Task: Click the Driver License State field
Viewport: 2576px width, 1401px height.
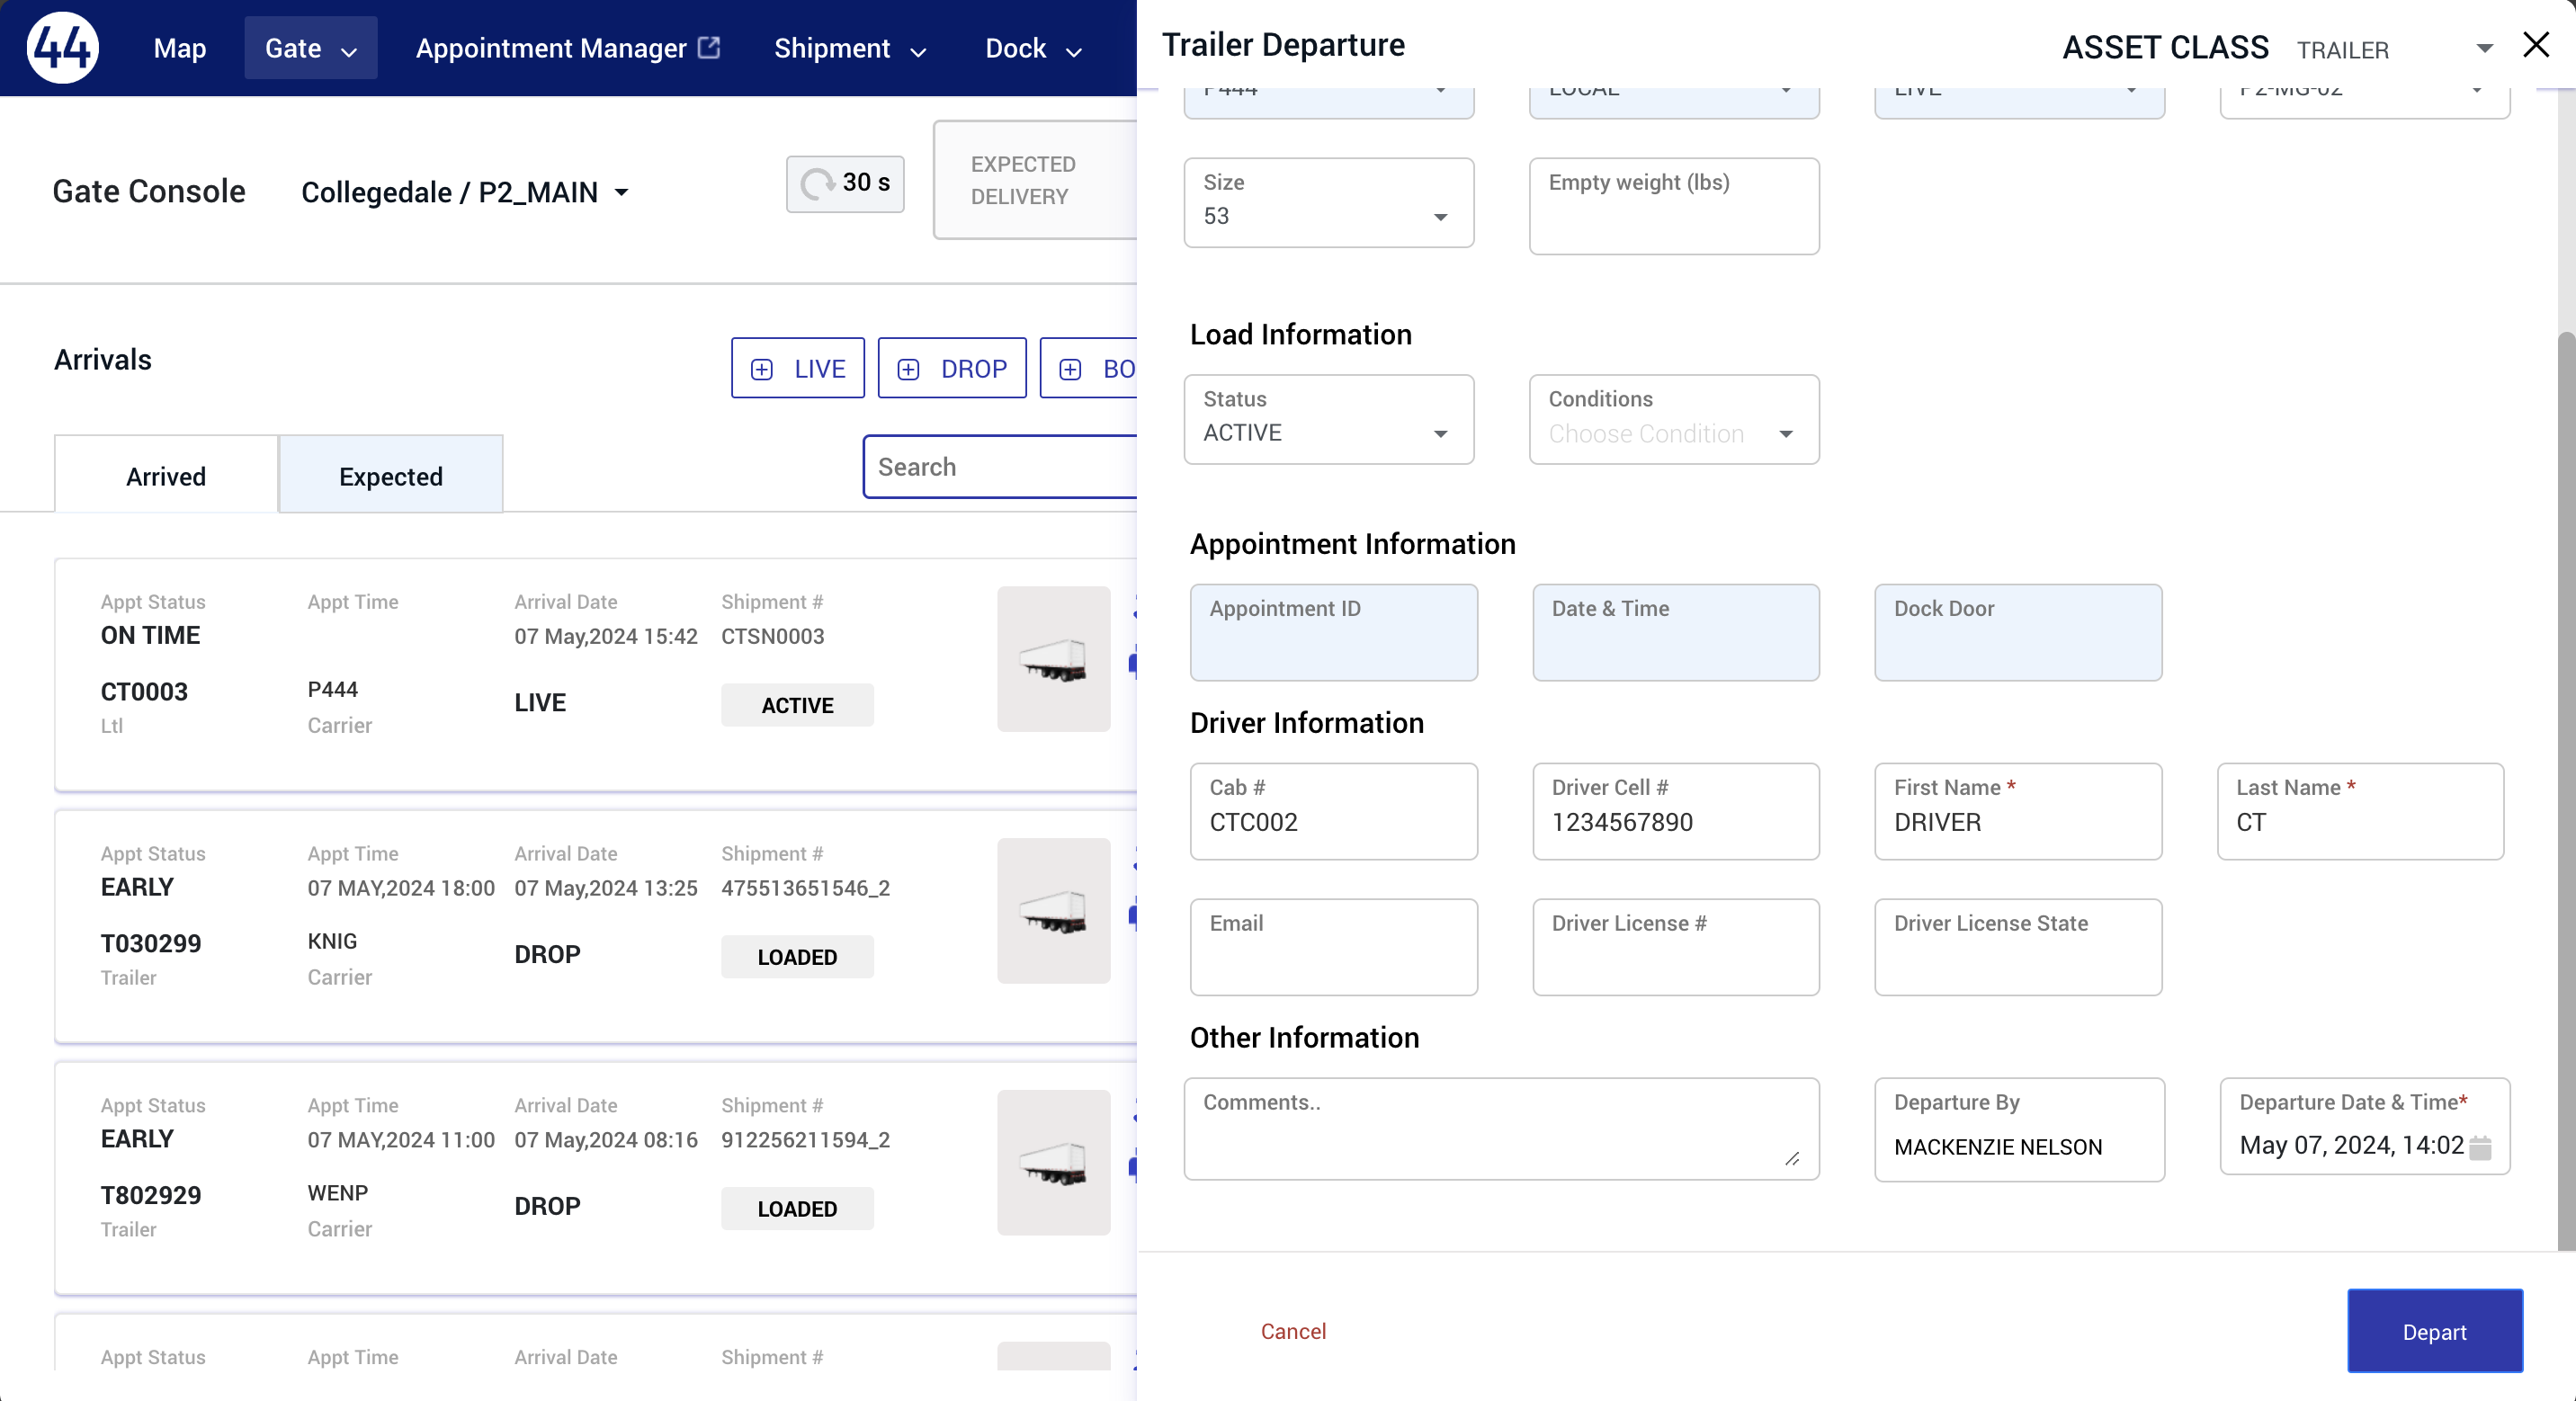Action: (2018, 947)
